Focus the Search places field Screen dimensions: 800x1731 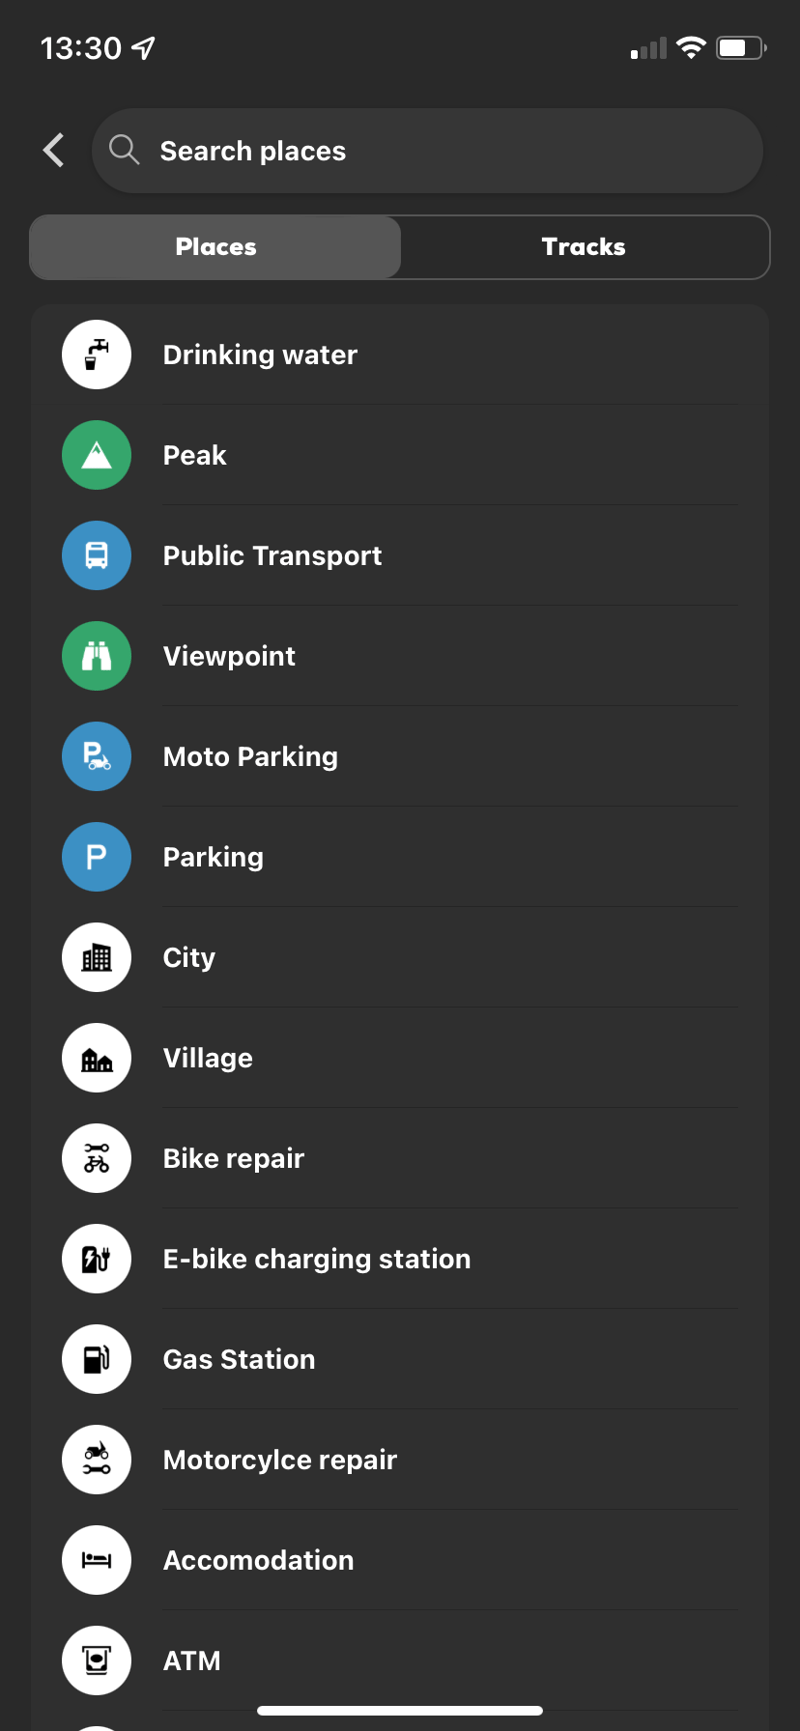pos(440,151)
